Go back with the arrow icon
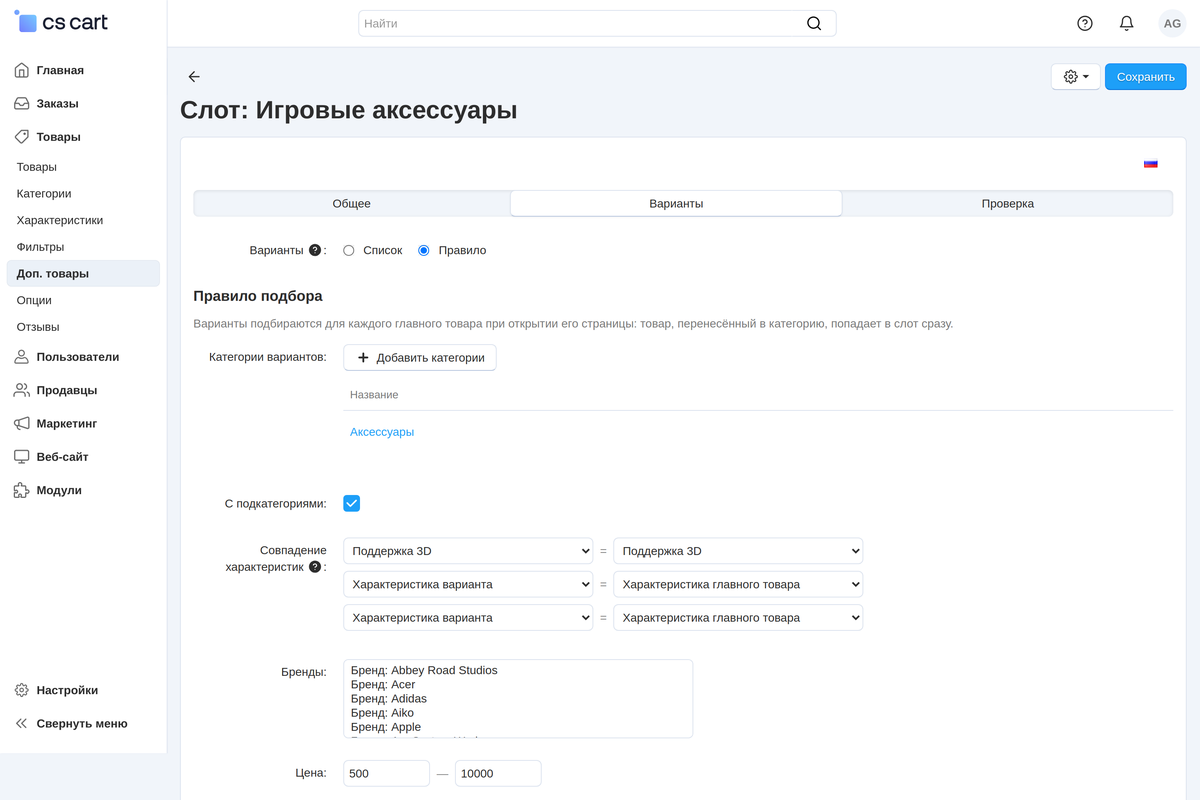Image resolution: width=1200 pixels, height=800 pixels. [x=194, y=77]
